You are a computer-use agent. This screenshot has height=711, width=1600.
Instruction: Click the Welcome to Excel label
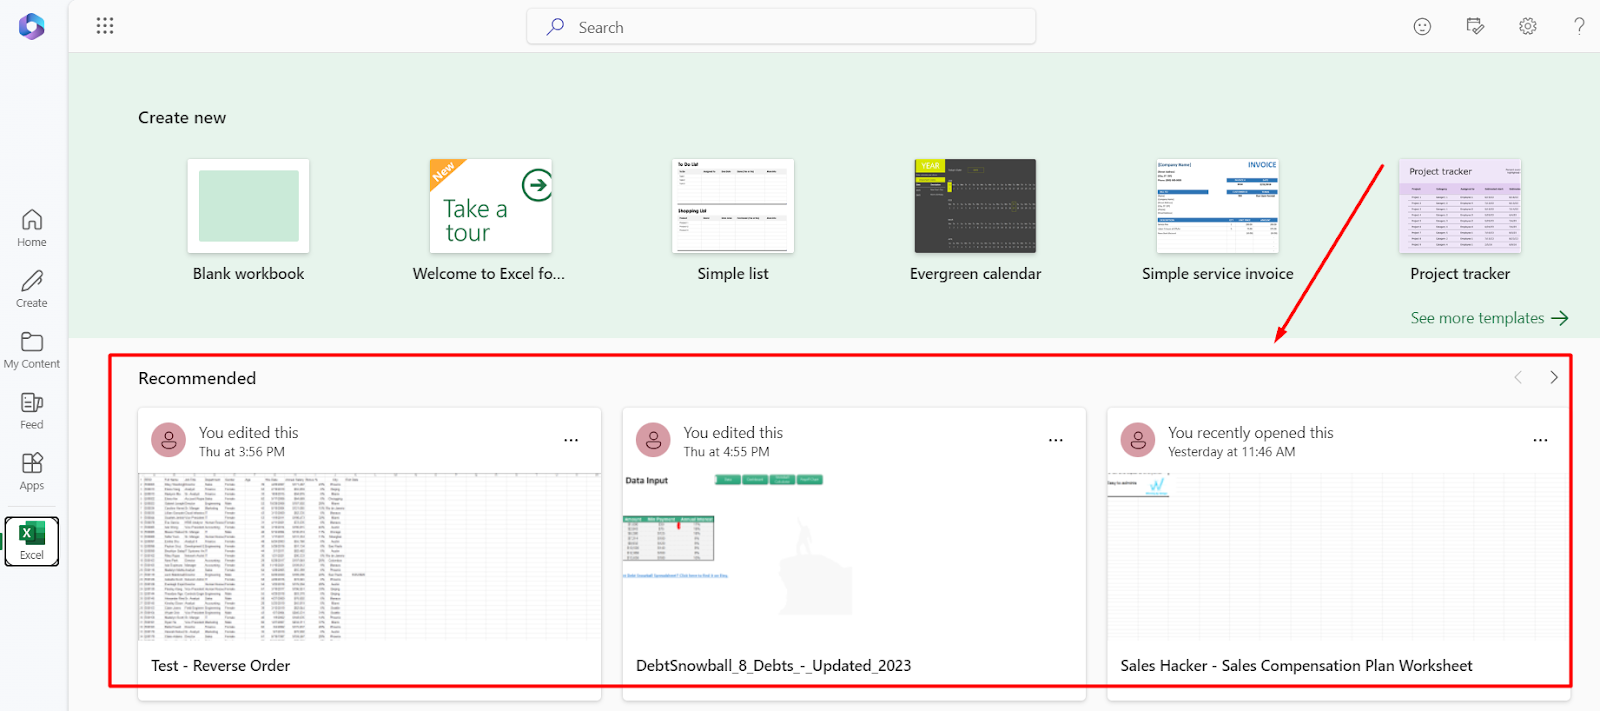coord(489,274)
